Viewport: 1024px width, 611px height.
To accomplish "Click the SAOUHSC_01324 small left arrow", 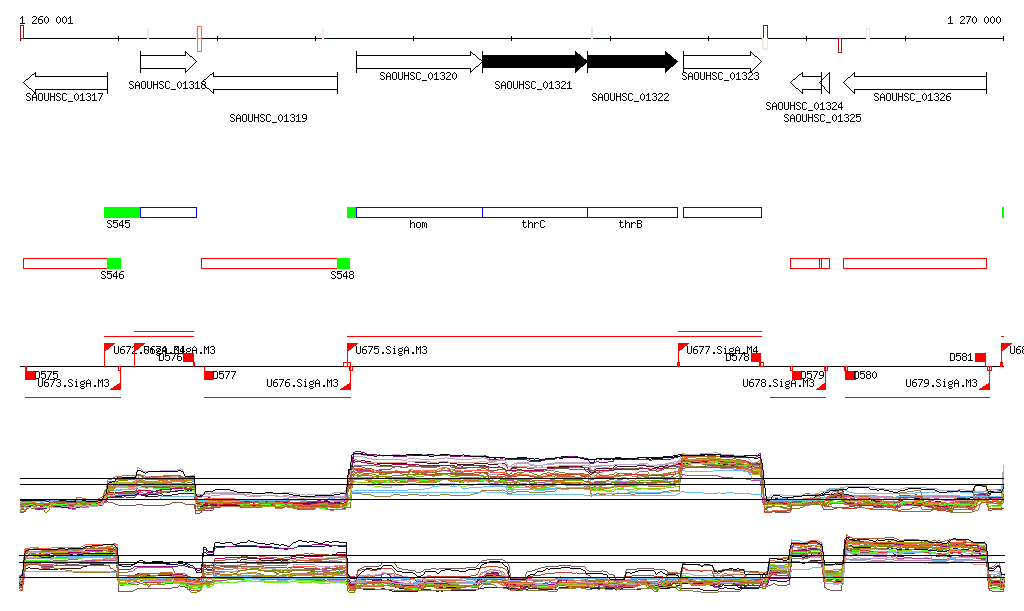I will pos(805,83).
